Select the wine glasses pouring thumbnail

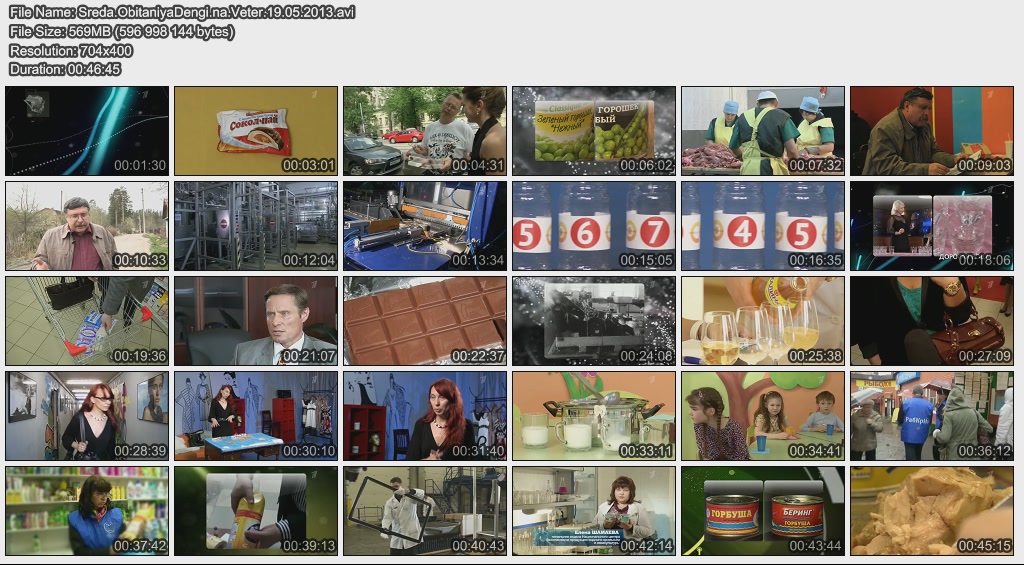click(763, 321)
